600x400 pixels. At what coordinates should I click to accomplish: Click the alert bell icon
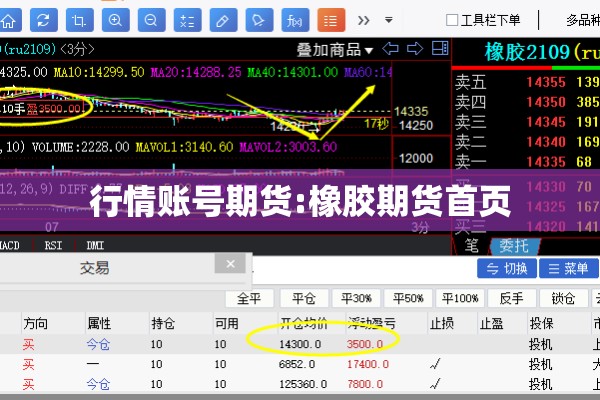click(259, 20)
